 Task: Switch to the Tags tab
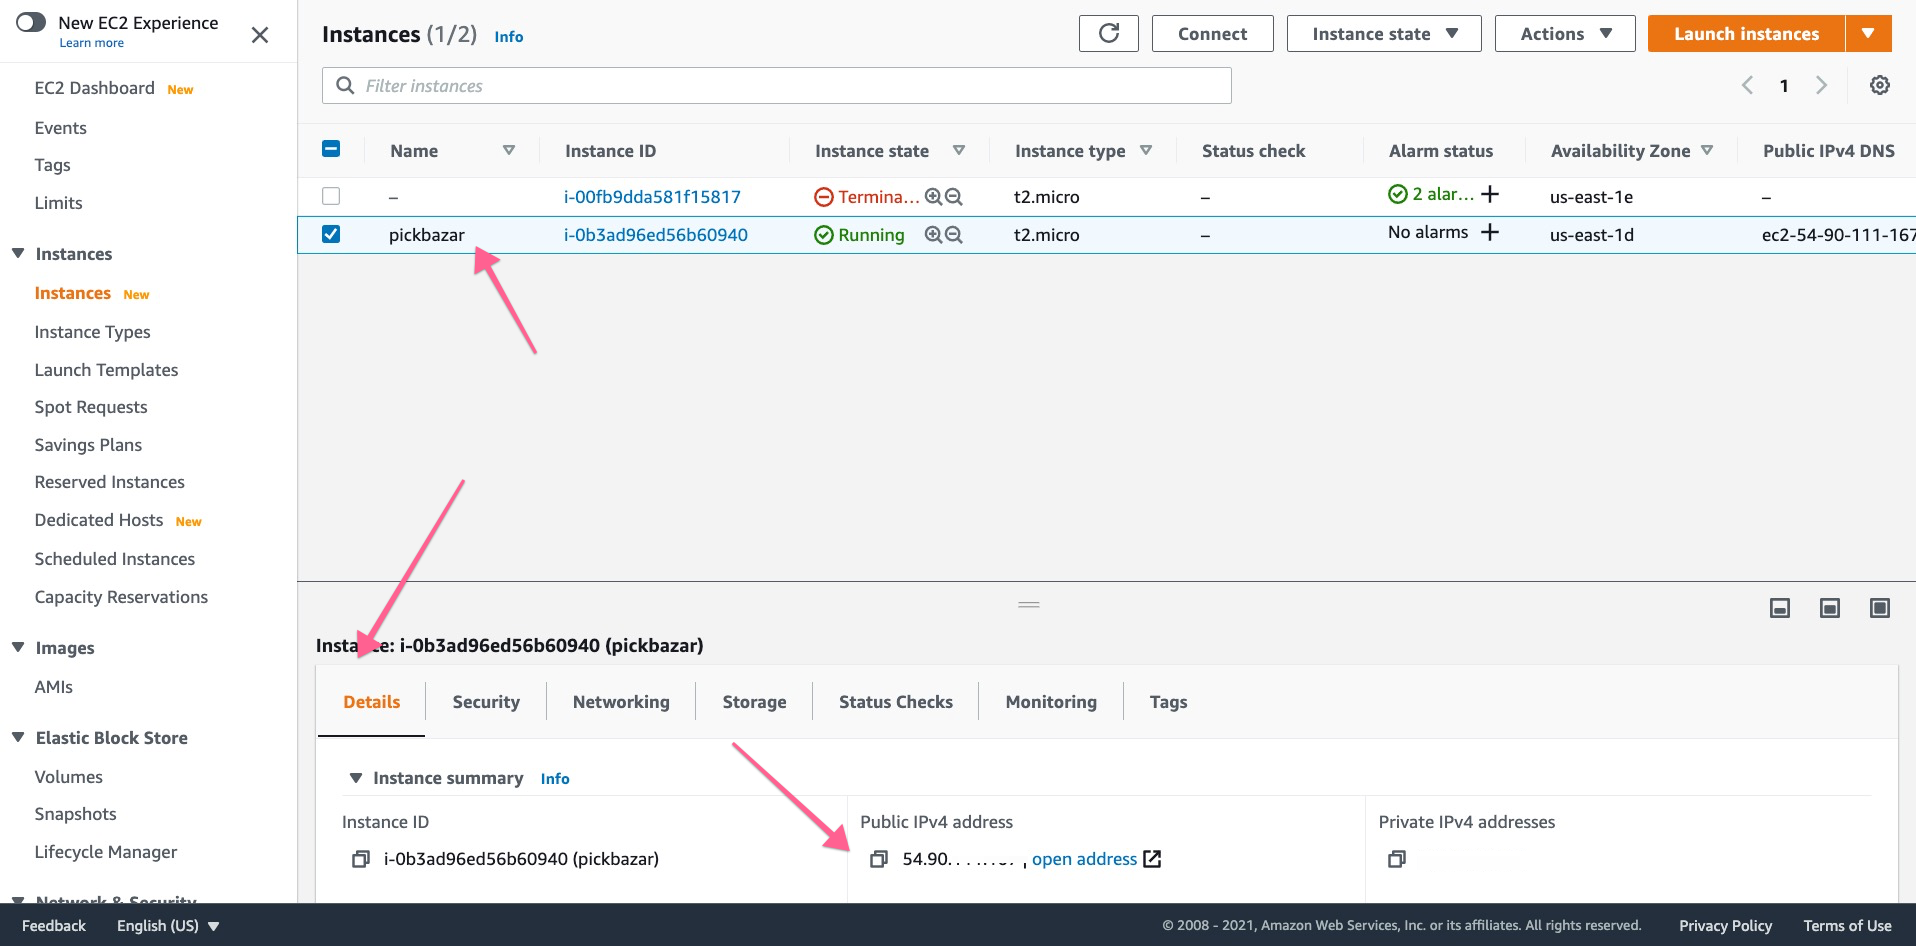pos(1168,702)
